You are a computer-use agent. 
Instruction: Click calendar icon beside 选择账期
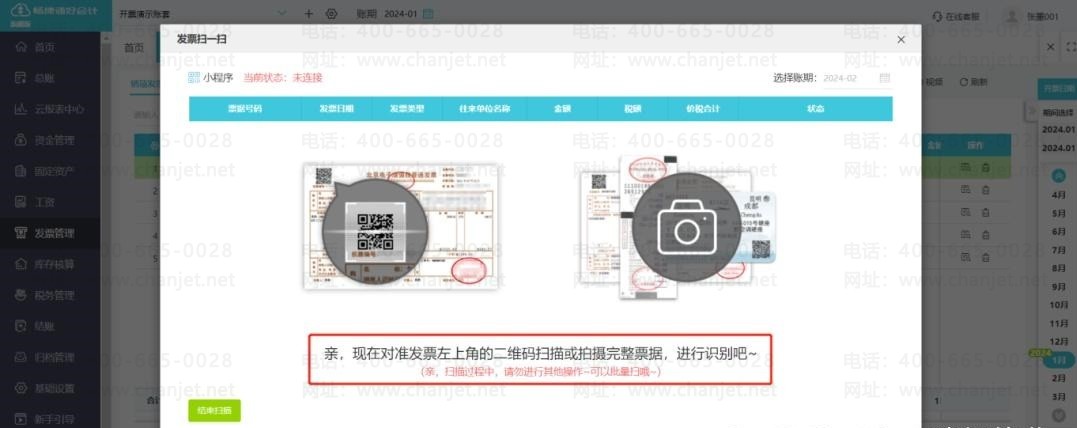885,78
